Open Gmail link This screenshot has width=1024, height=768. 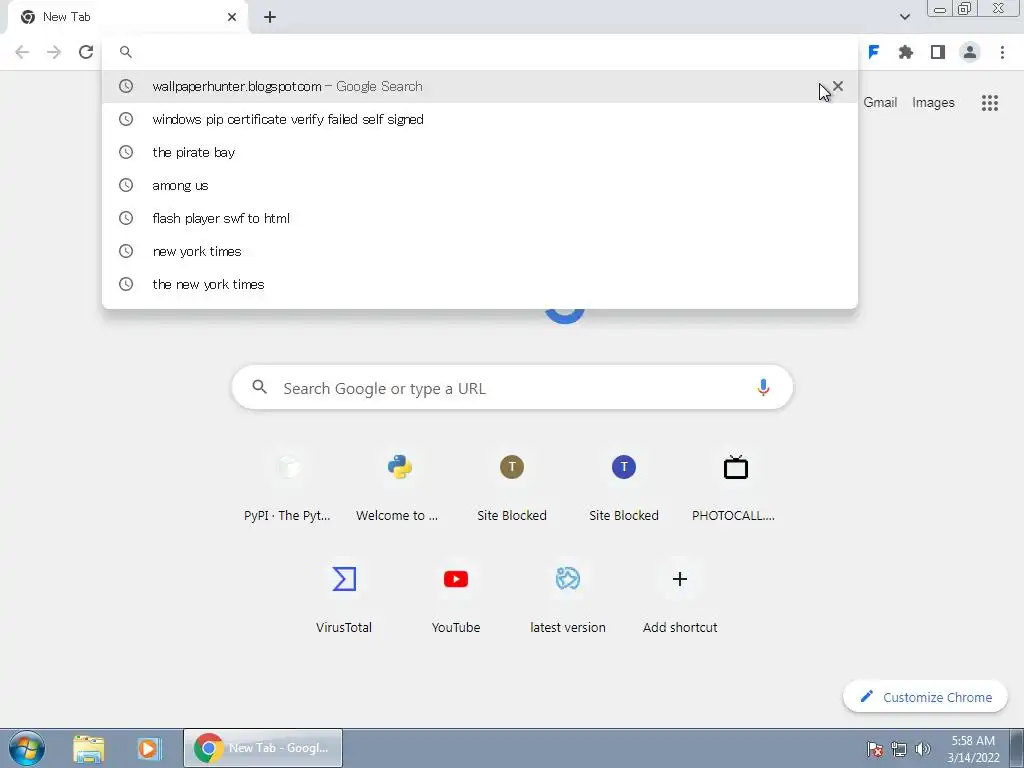(880, 103)
